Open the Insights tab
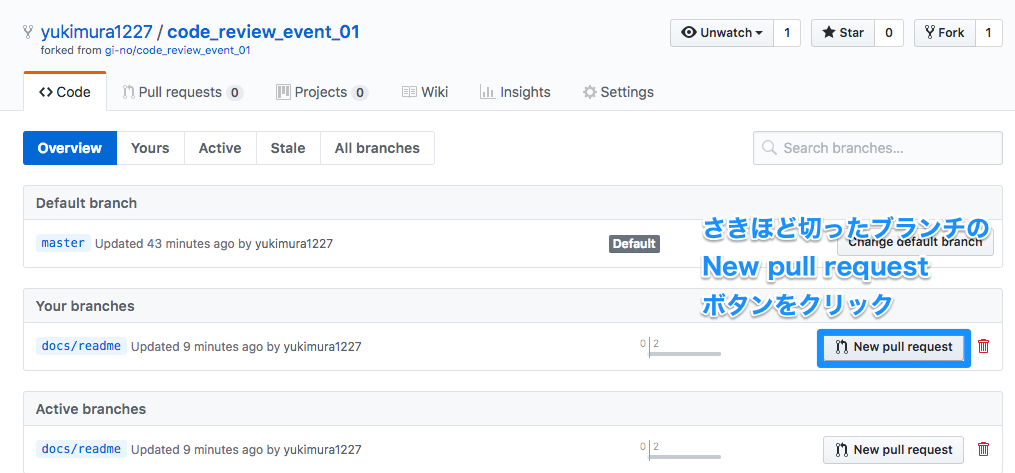The width and height of the screenshot is (1015, 473). (x=515, y=93)
